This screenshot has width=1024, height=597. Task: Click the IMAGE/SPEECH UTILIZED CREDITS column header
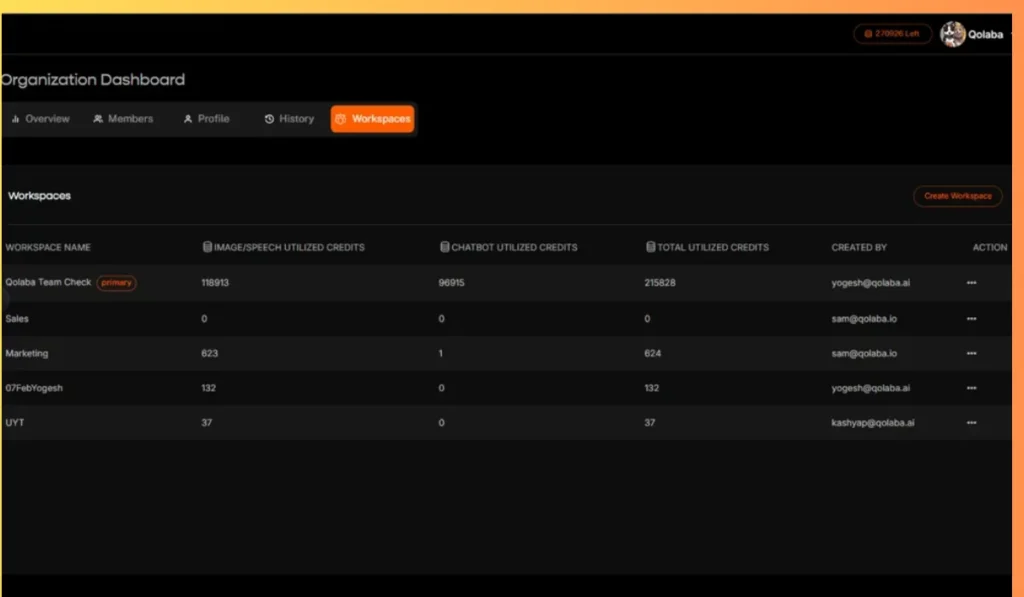283,248
